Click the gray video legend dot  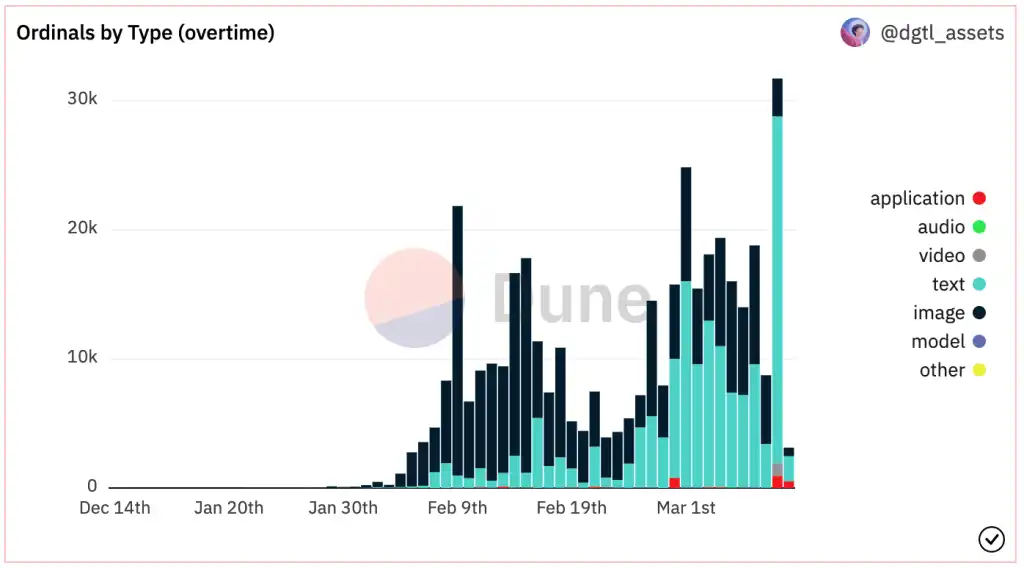click(x=979, y=256)
